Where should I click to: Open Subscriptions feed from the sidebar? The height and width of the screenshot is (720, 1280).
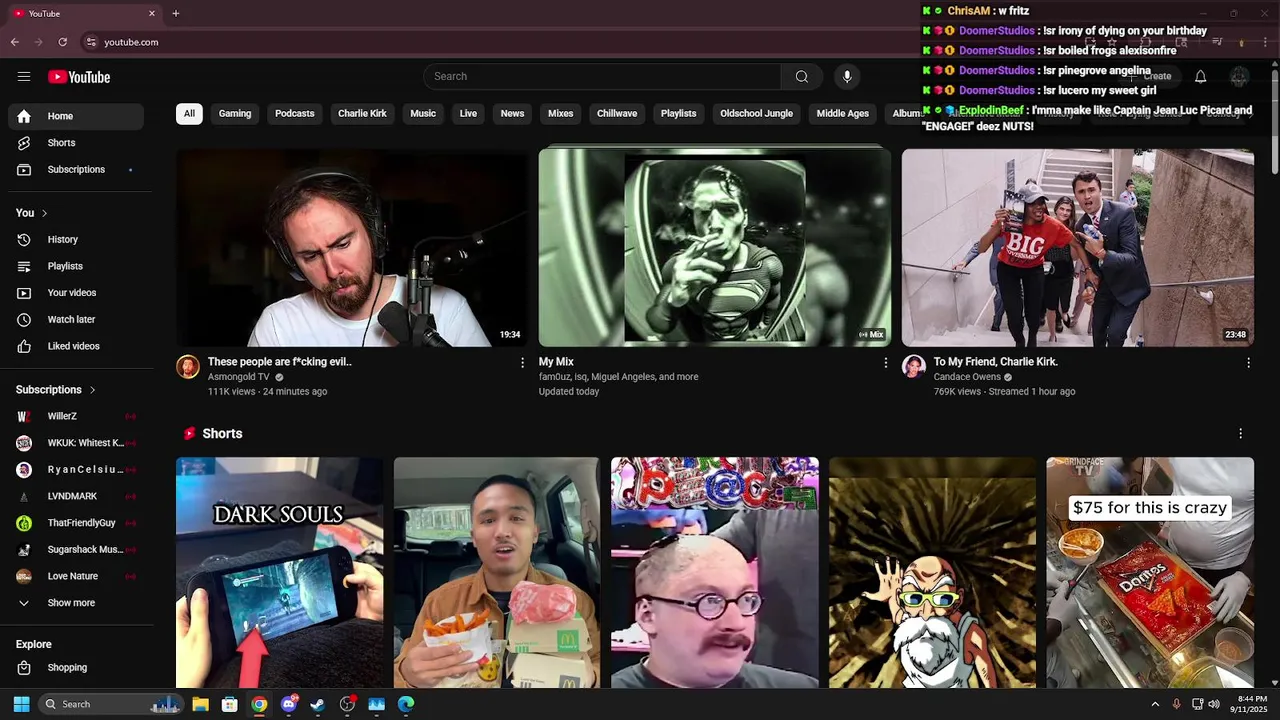pyautogui.click(x=76, y=170)
